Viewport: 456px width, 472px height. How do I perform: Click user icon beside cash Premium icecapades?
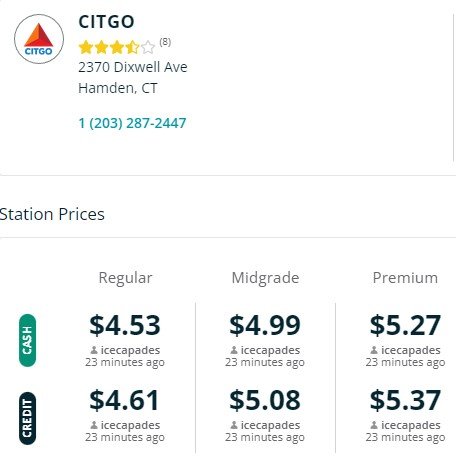click(x=374, y=350)
